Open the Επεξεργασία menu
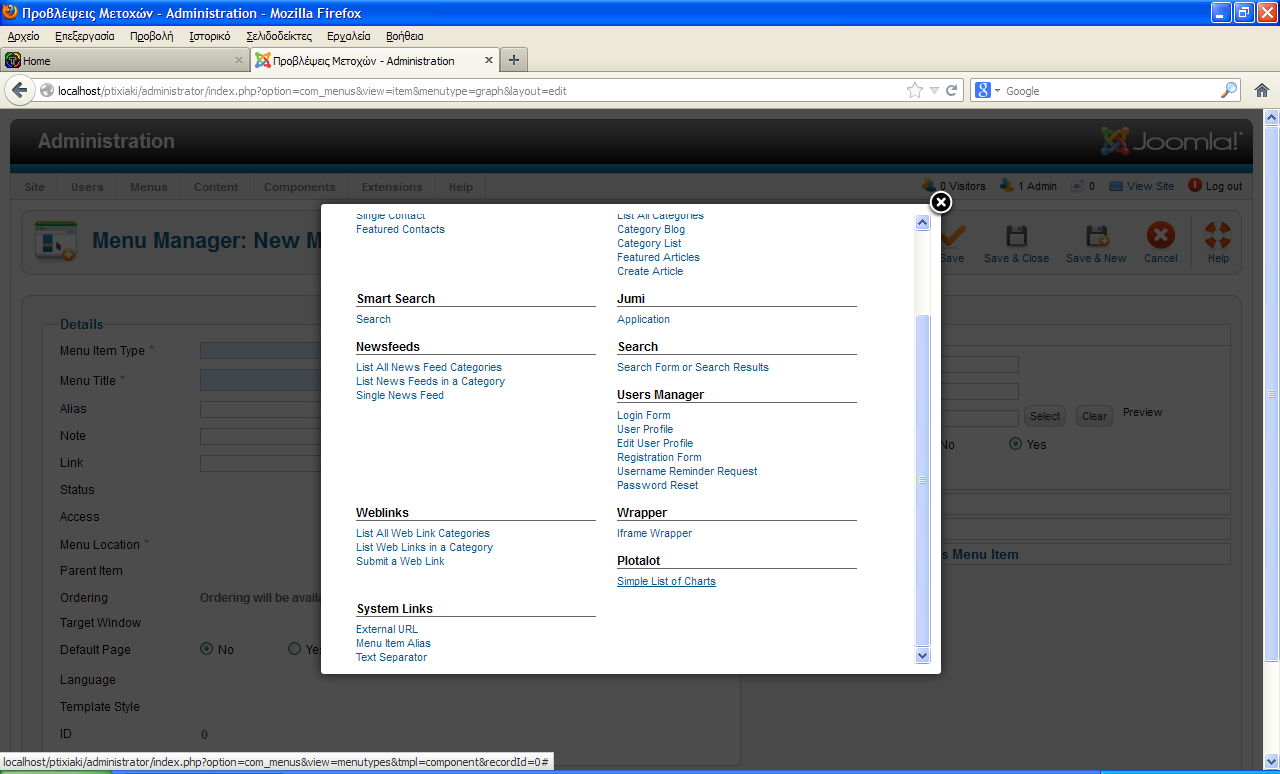Screen dimensions: 1280x774 (x=85, y=36)
